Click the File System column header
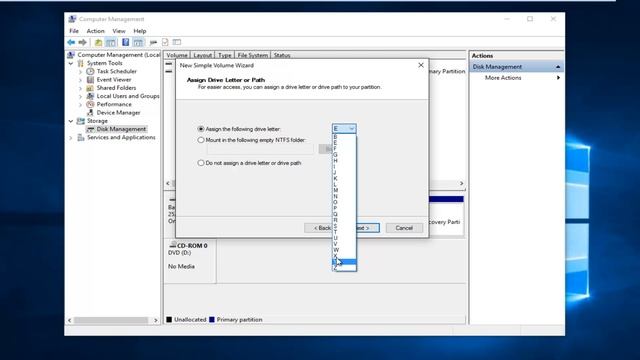The height and width of the screenshot is (360, 640). [252, 55]
